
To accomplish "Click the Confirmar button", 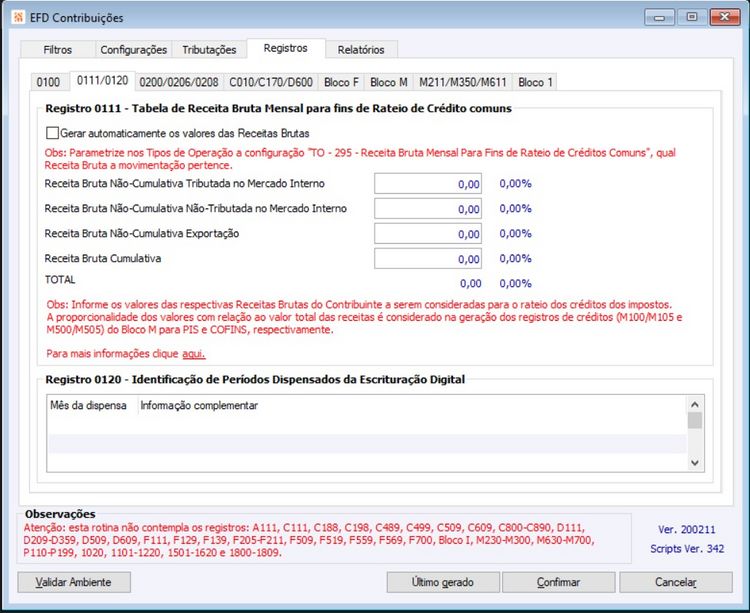I will 559,582.
